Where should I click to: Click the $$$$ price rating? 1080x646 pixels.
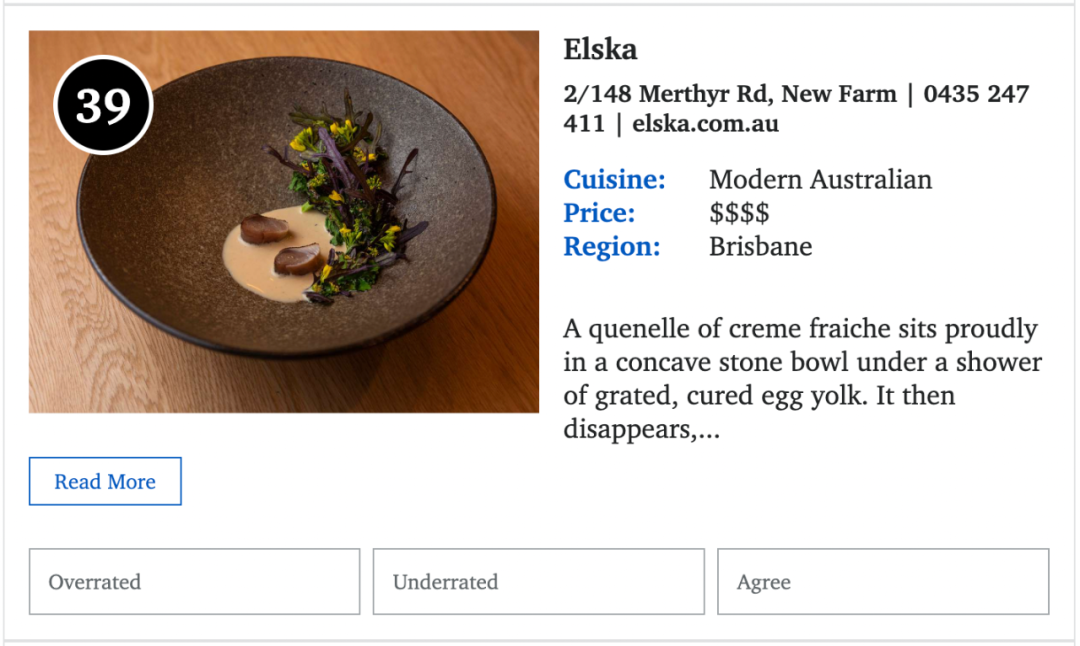click(x=739, y=213)
